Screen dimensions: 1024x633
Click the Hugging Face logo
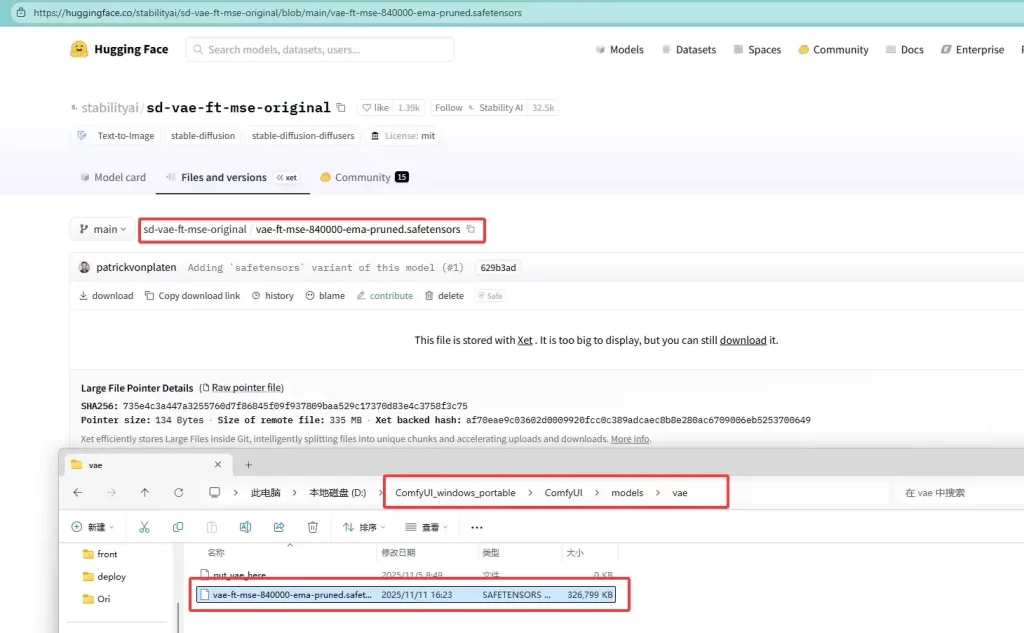(119, 49)
